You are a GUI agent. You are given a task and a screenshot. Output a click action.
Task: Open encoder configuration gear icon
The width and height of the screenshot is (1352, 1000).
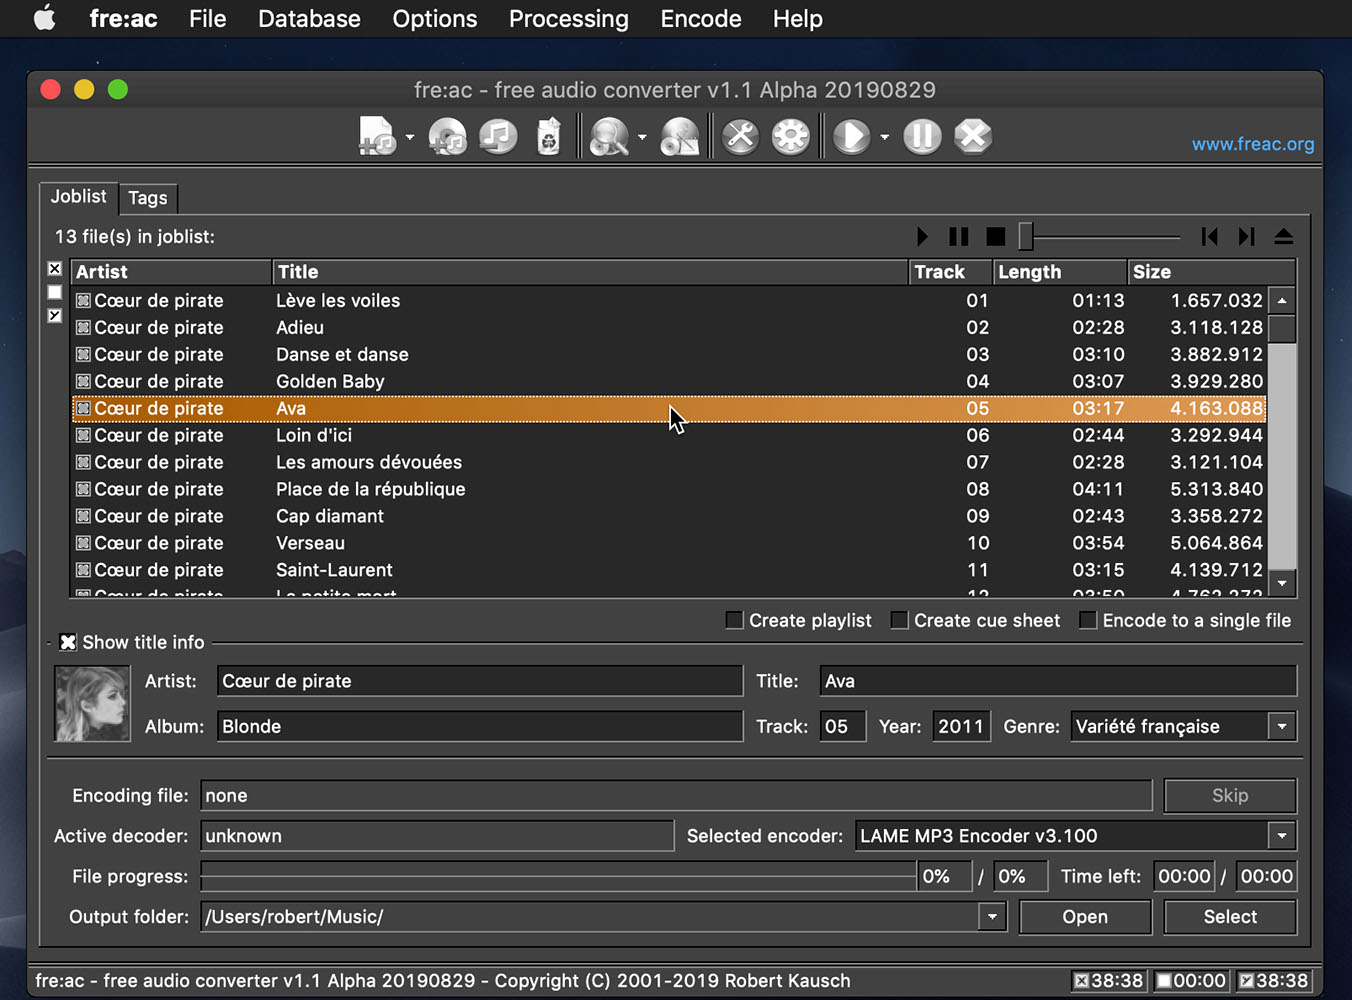point(790,136)
